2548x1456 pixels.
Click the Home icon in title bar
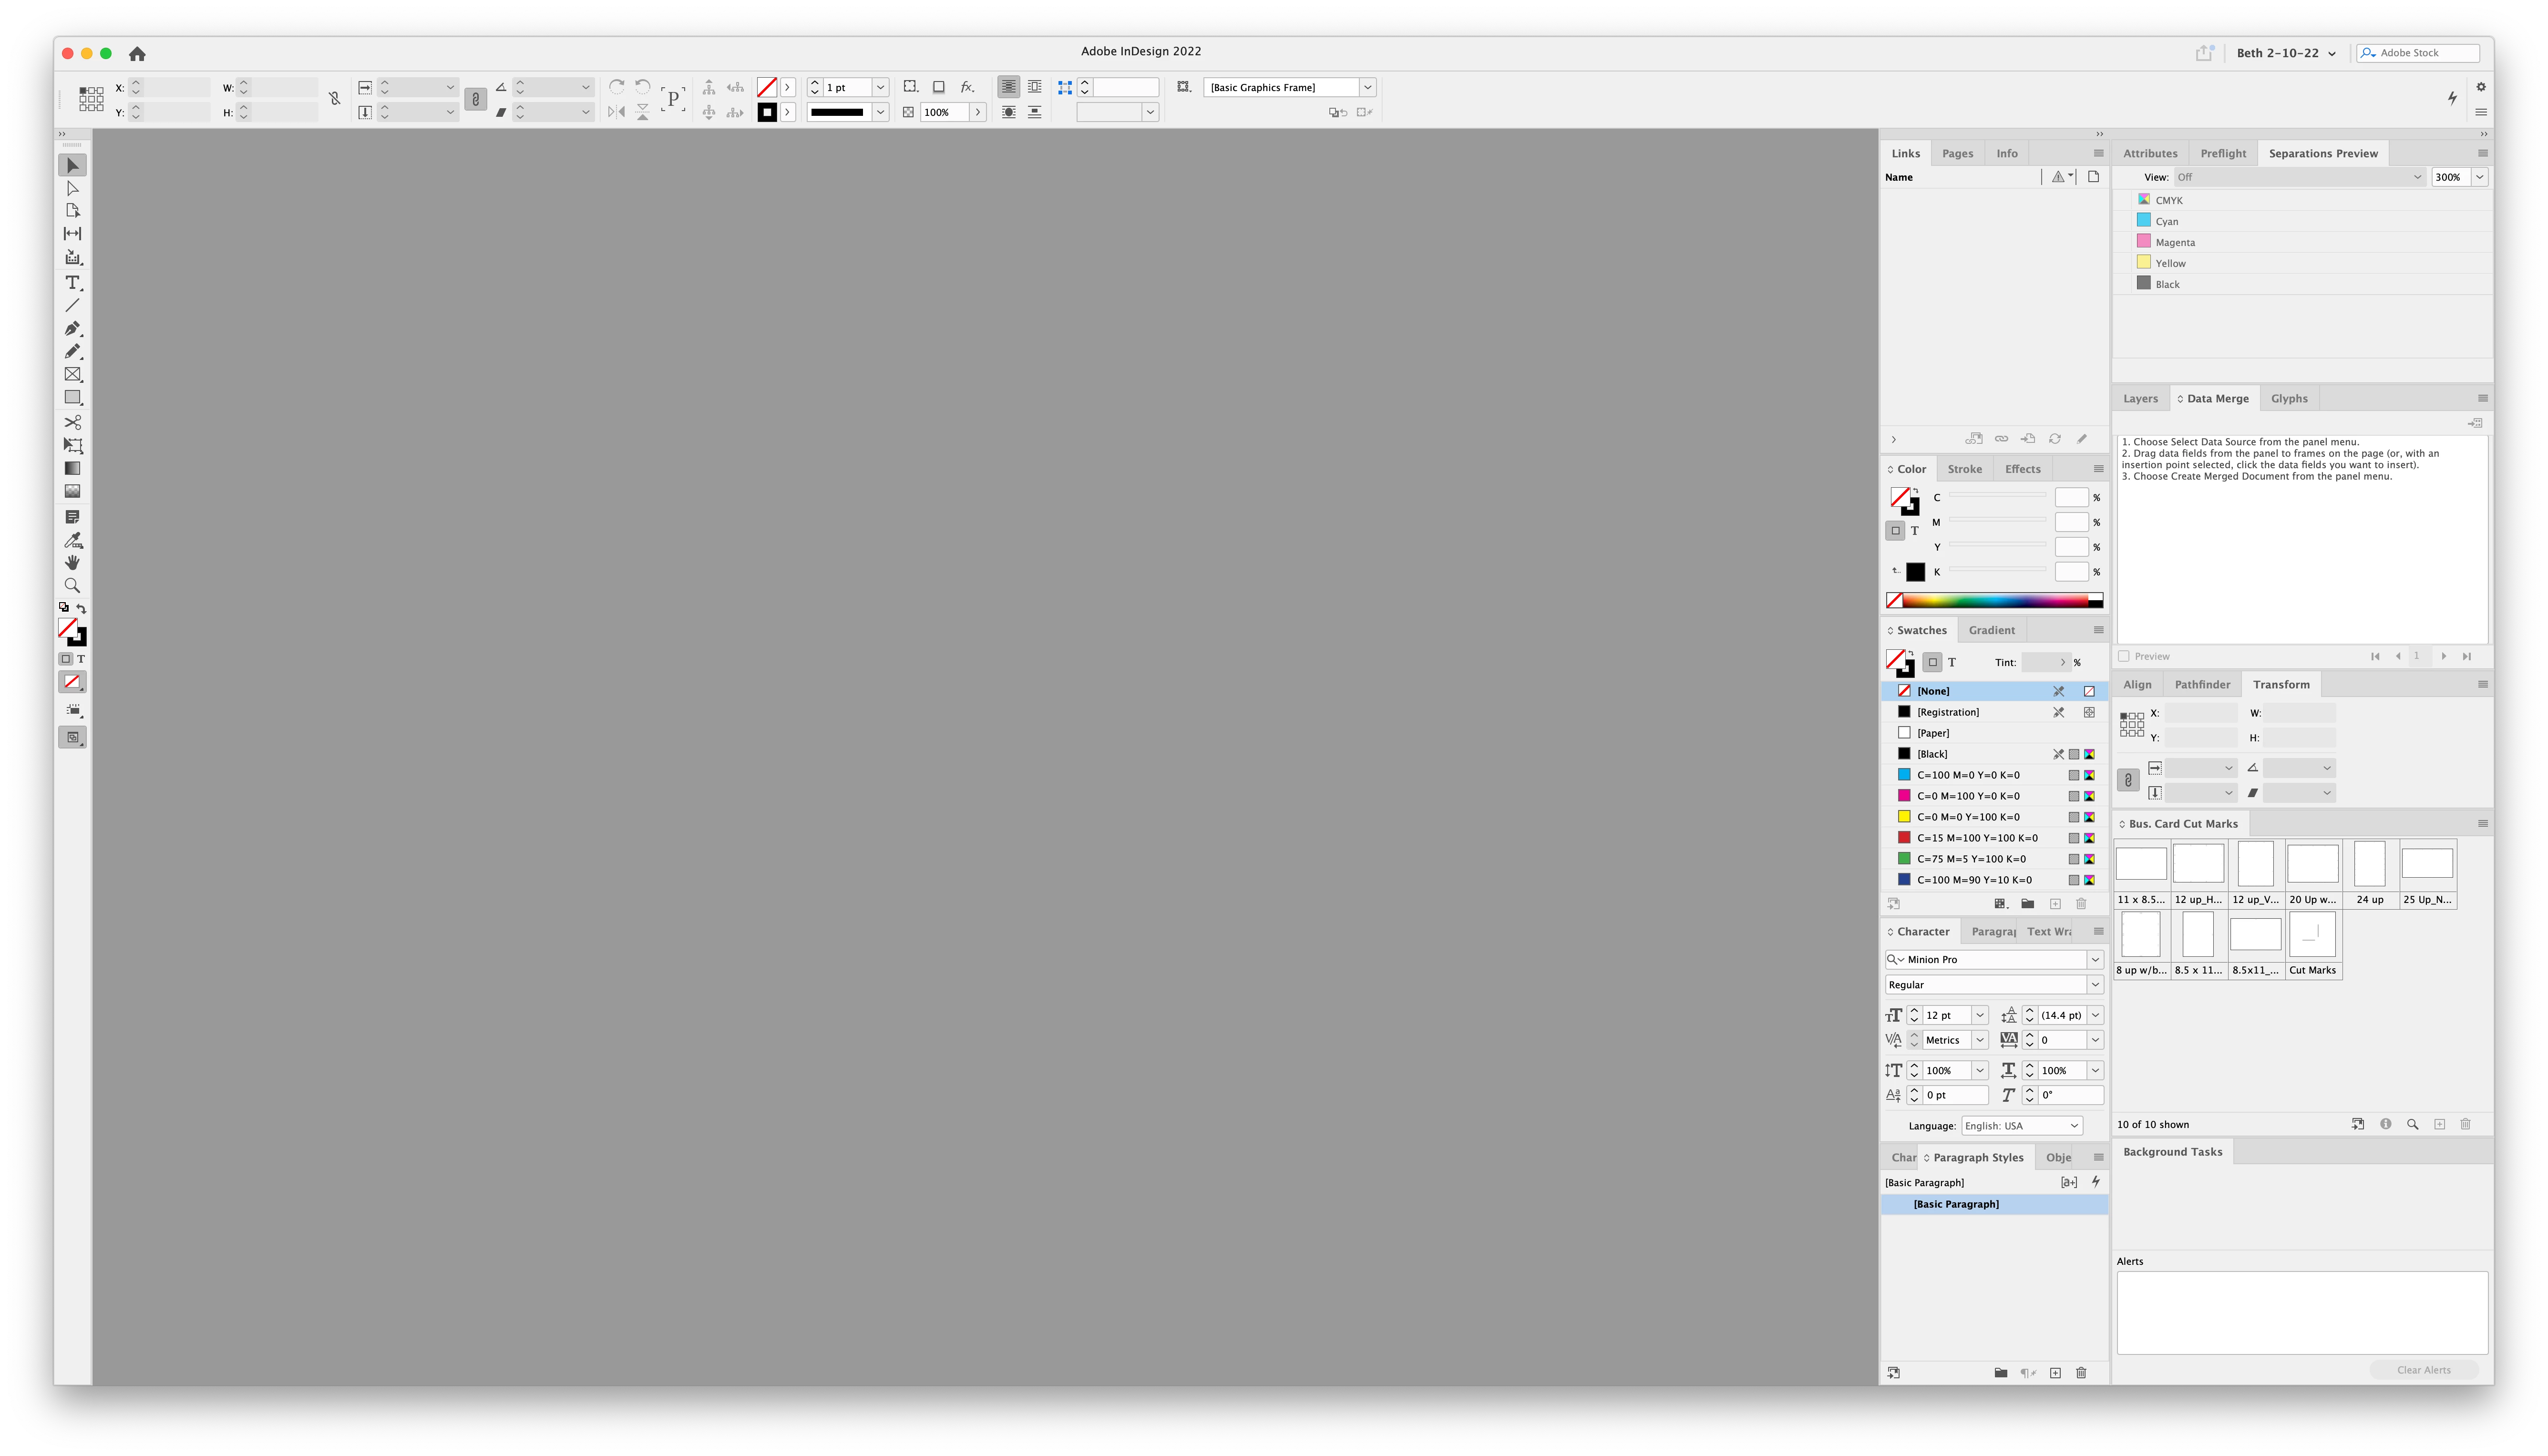[x=137, y=54]
